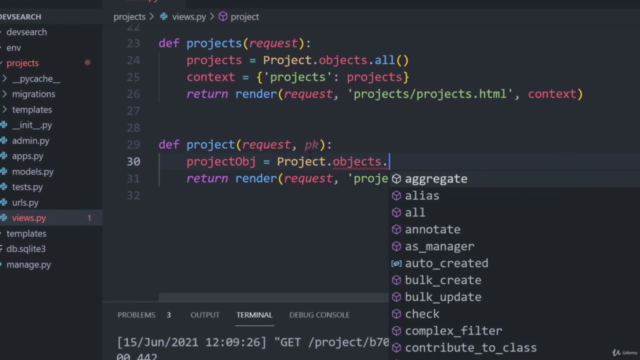Click line number 30 in gutter
This screenshot has width=640, height=360.
tap(133, 162)
